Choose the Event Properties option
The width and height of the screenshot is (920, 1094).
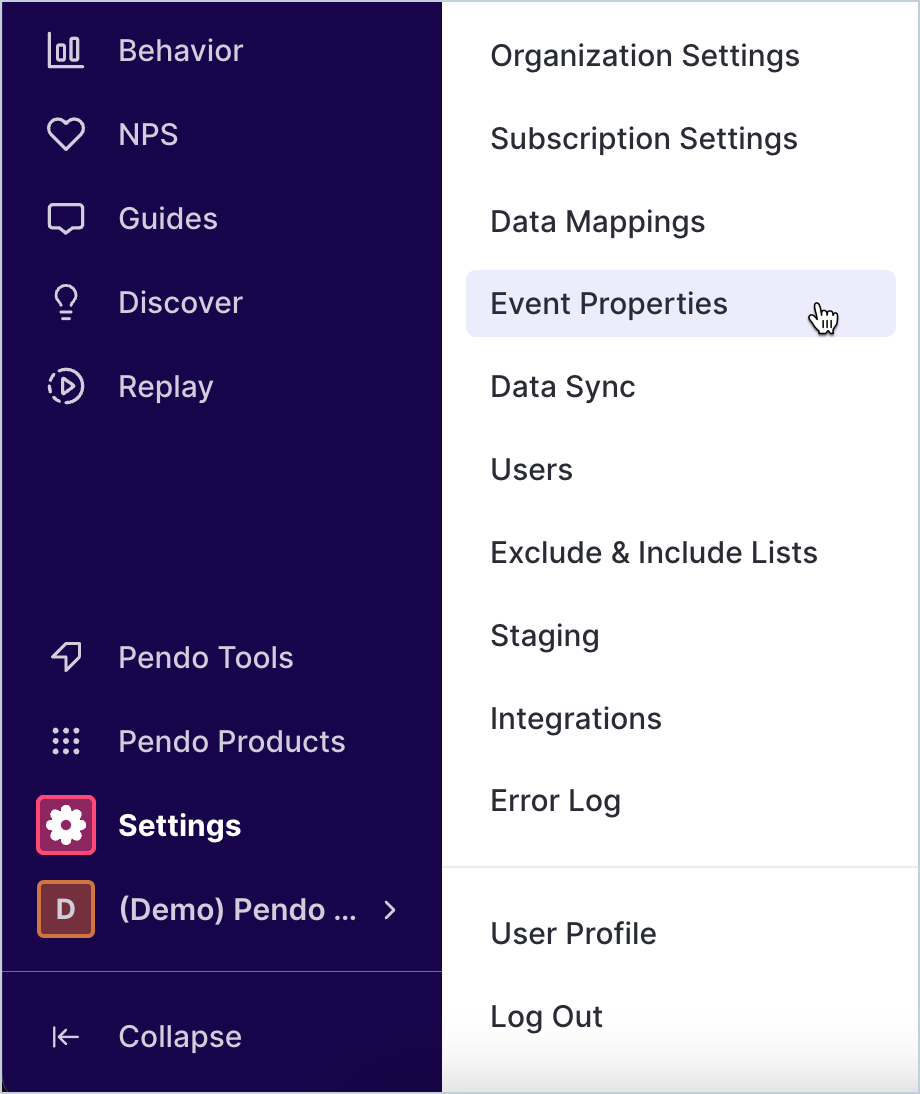[609, 304]
